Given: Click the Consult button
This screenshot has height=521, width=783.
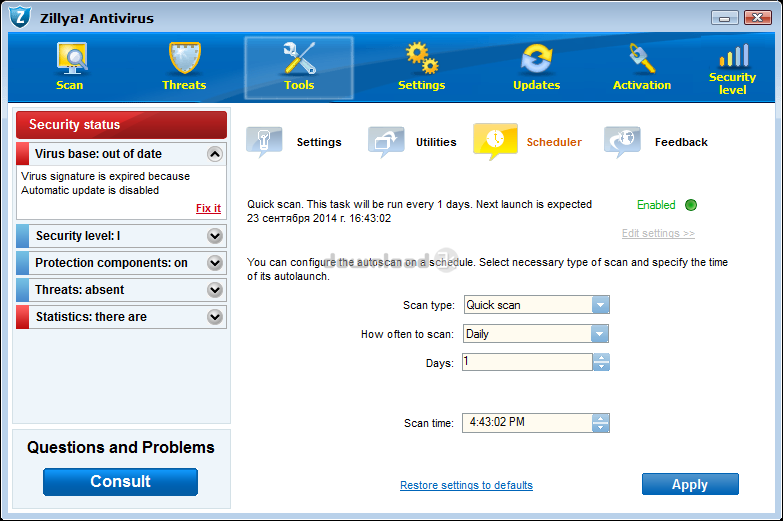Looking at the screenshot, I should 120,482.
